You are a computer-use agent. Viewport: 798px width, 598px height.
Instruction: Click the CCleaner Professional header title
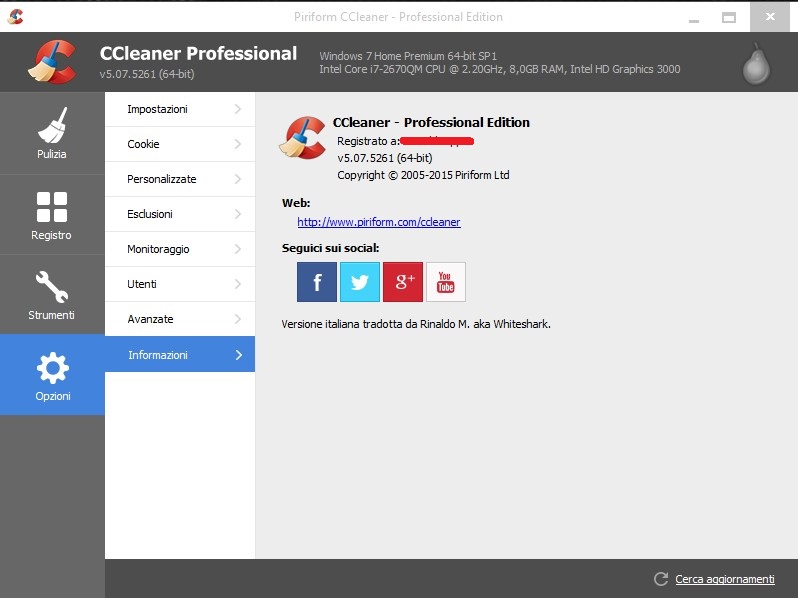click(x=198, y=53)
